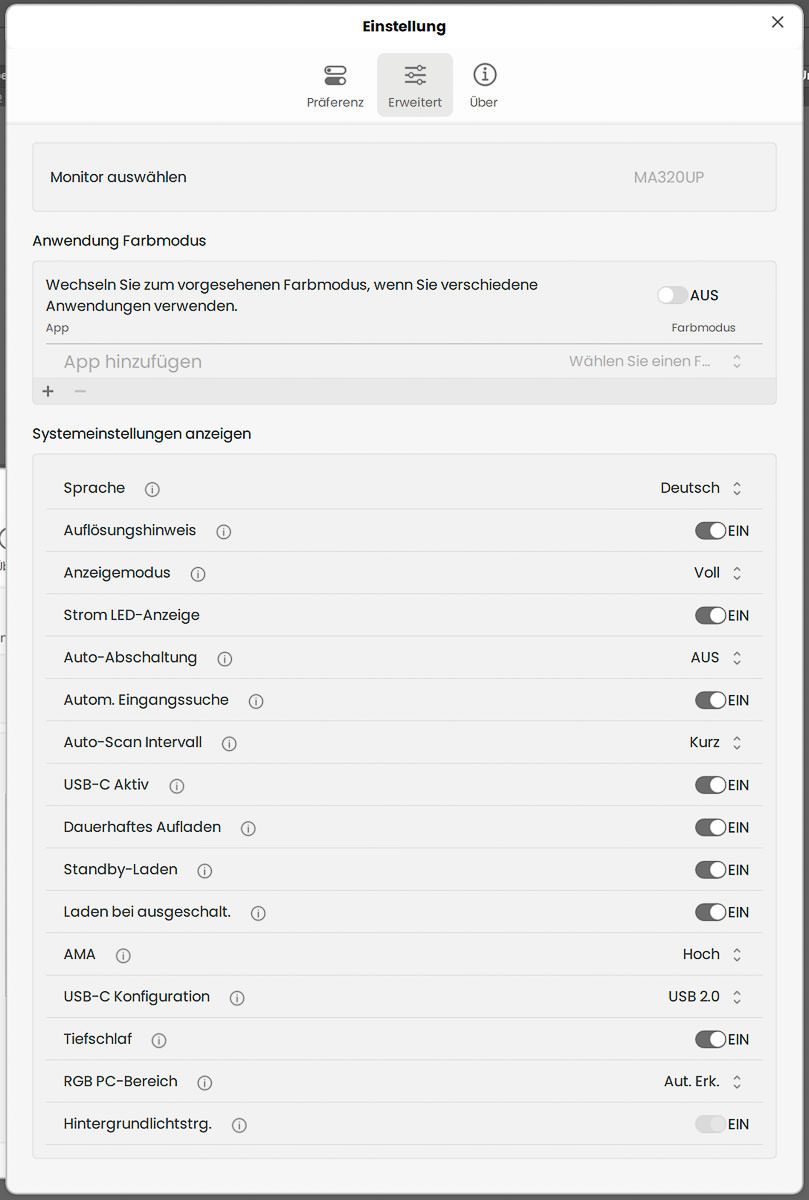Image resolution: width=809 pixels, height=1200 pixels.
Task: Change USB-C Konfiguration from USB 2.0
Action: pyautogui.click(x=705, y=997)
